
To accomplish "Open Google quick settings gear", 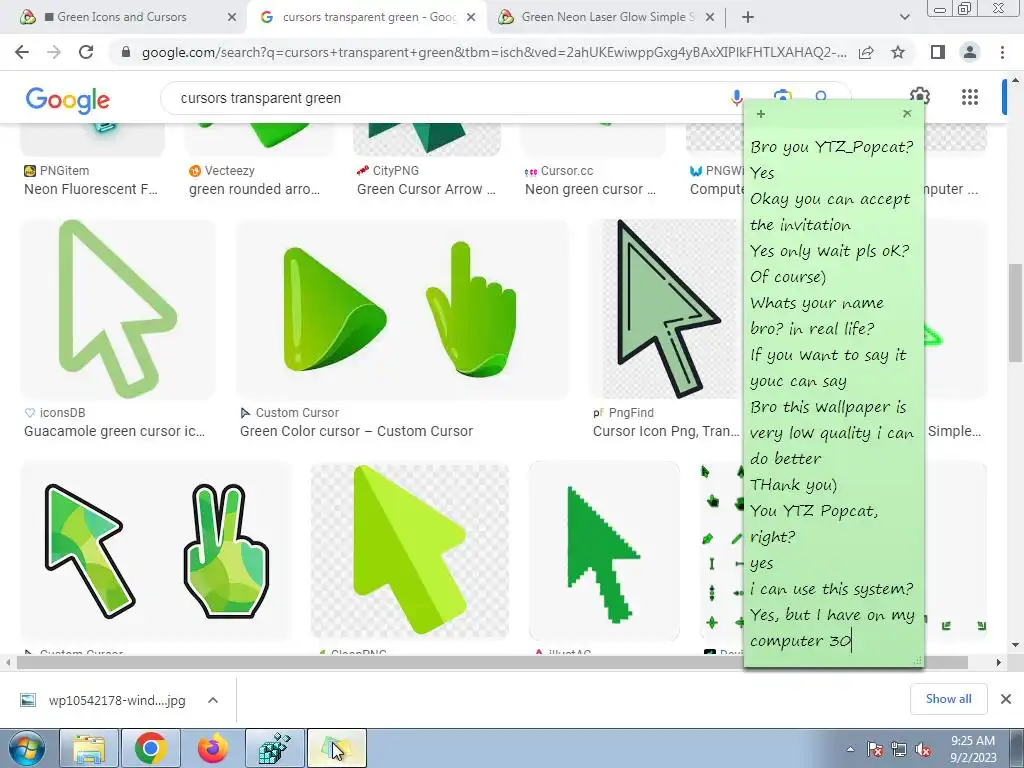I will [x=920, y=96].
